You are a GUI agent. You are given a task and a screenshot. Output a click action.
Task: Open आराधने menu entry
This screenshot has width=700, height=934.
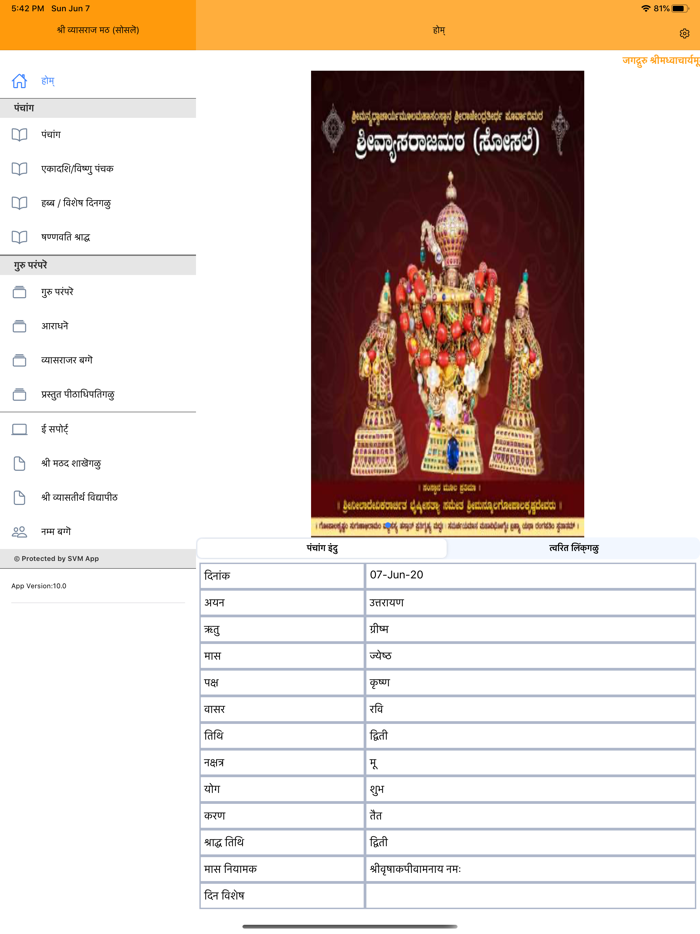click(x=98, y=326)
